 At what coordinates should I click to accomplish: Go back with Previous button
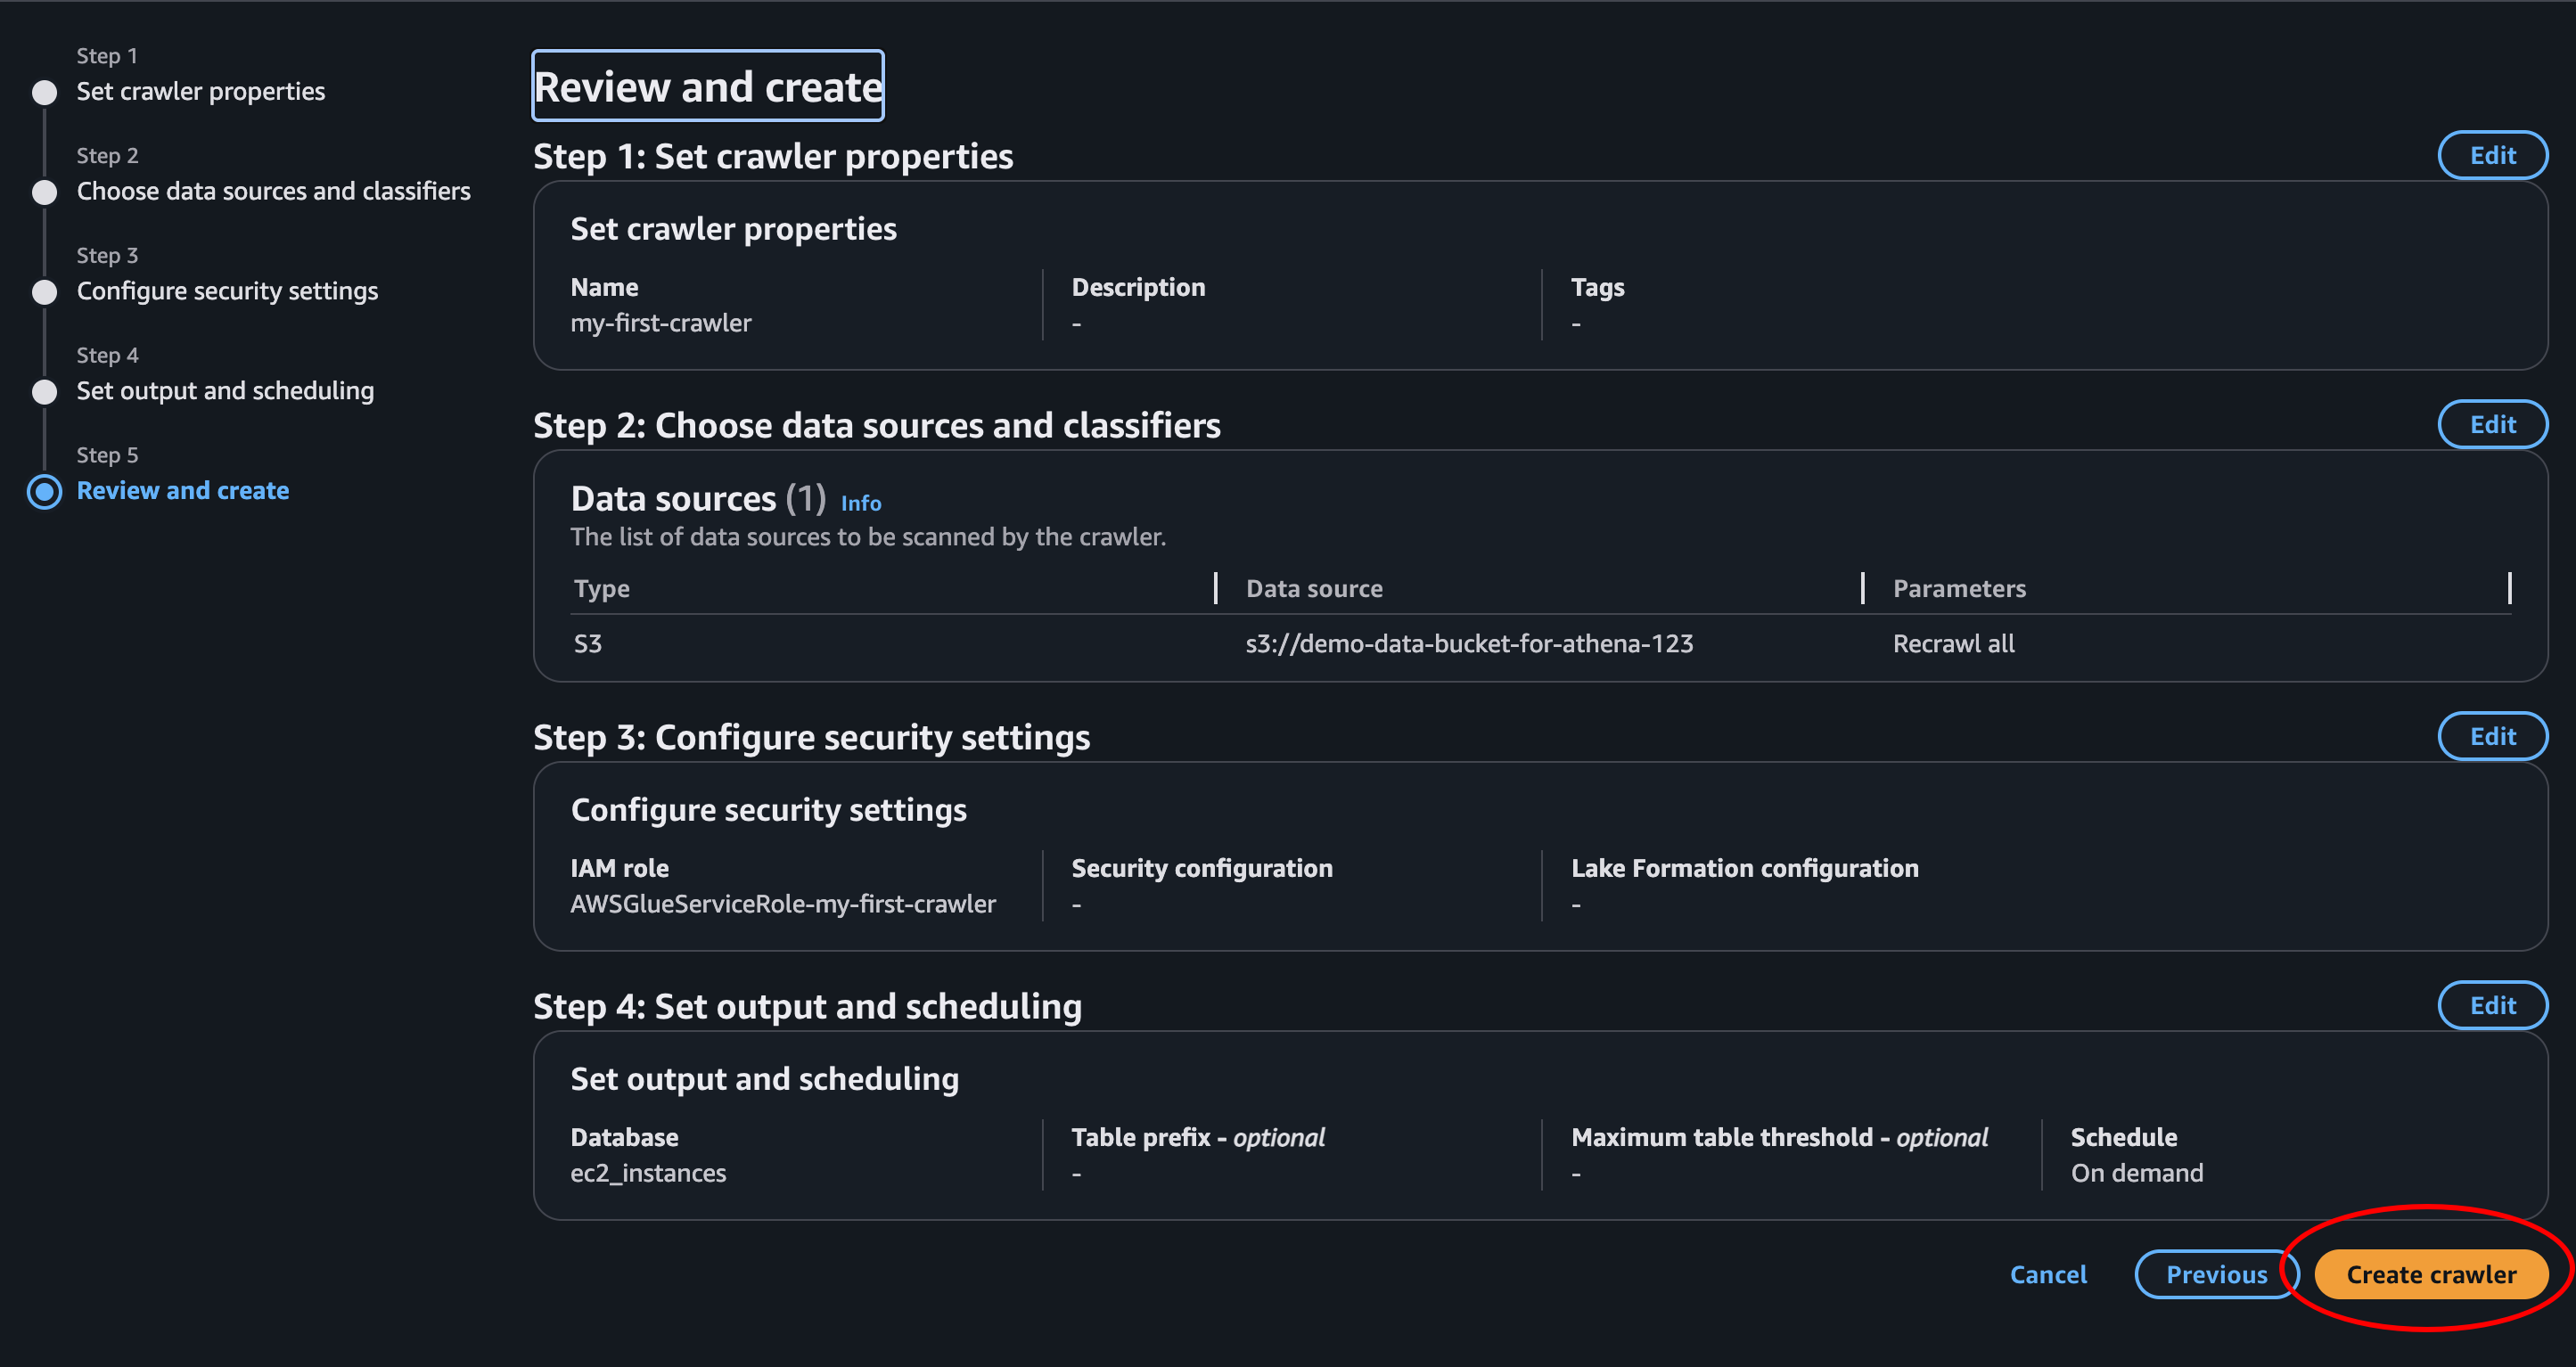(x=2215, y=1274)
